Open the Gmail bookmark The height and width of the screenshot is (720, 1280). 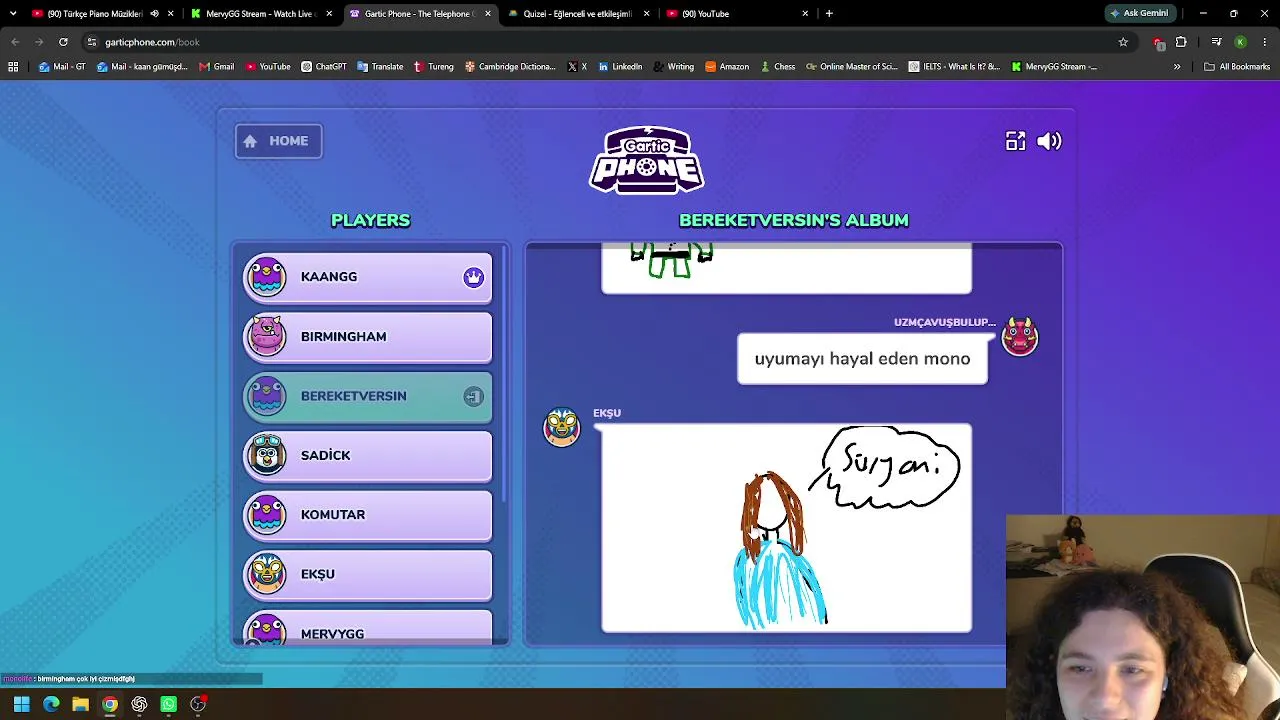coord(216,67)
